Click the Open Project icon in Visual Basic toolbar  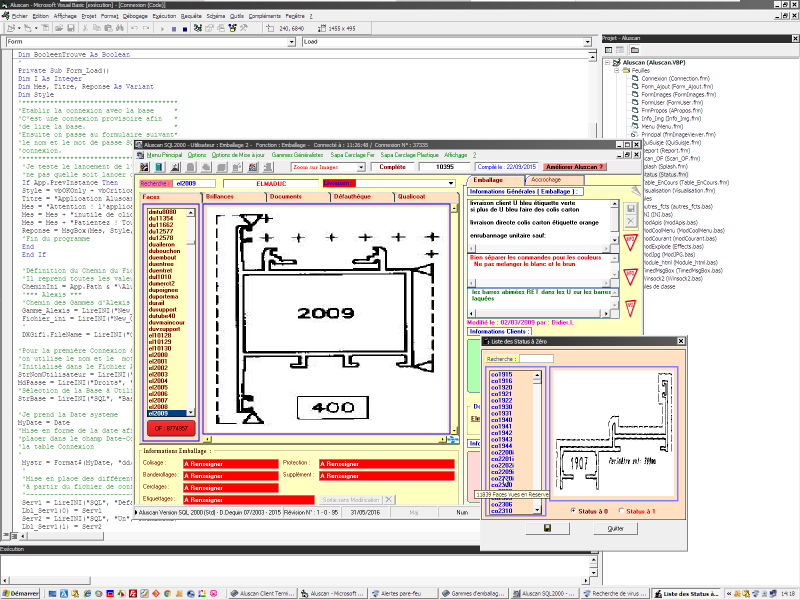(x=59, y=29)
